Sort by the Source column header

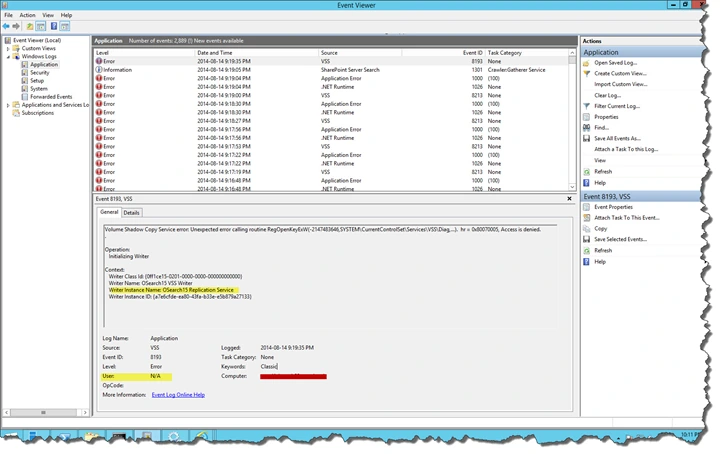coord(360,53)
